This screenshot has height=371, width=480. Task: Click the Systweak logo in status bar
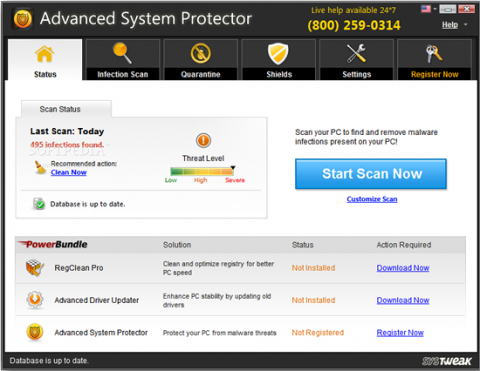point(447,361)
